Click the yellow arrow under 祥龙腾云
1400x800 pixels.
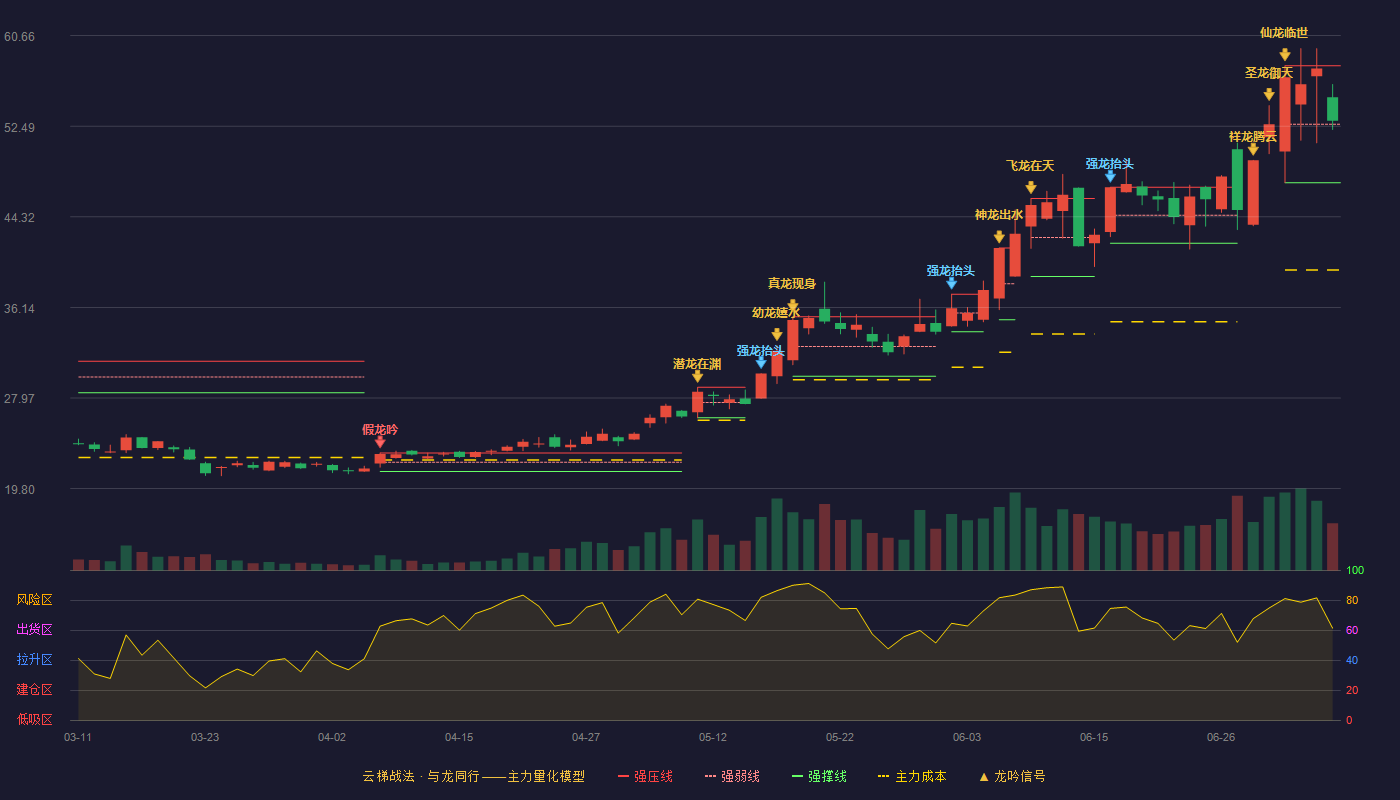[1253, 149]
